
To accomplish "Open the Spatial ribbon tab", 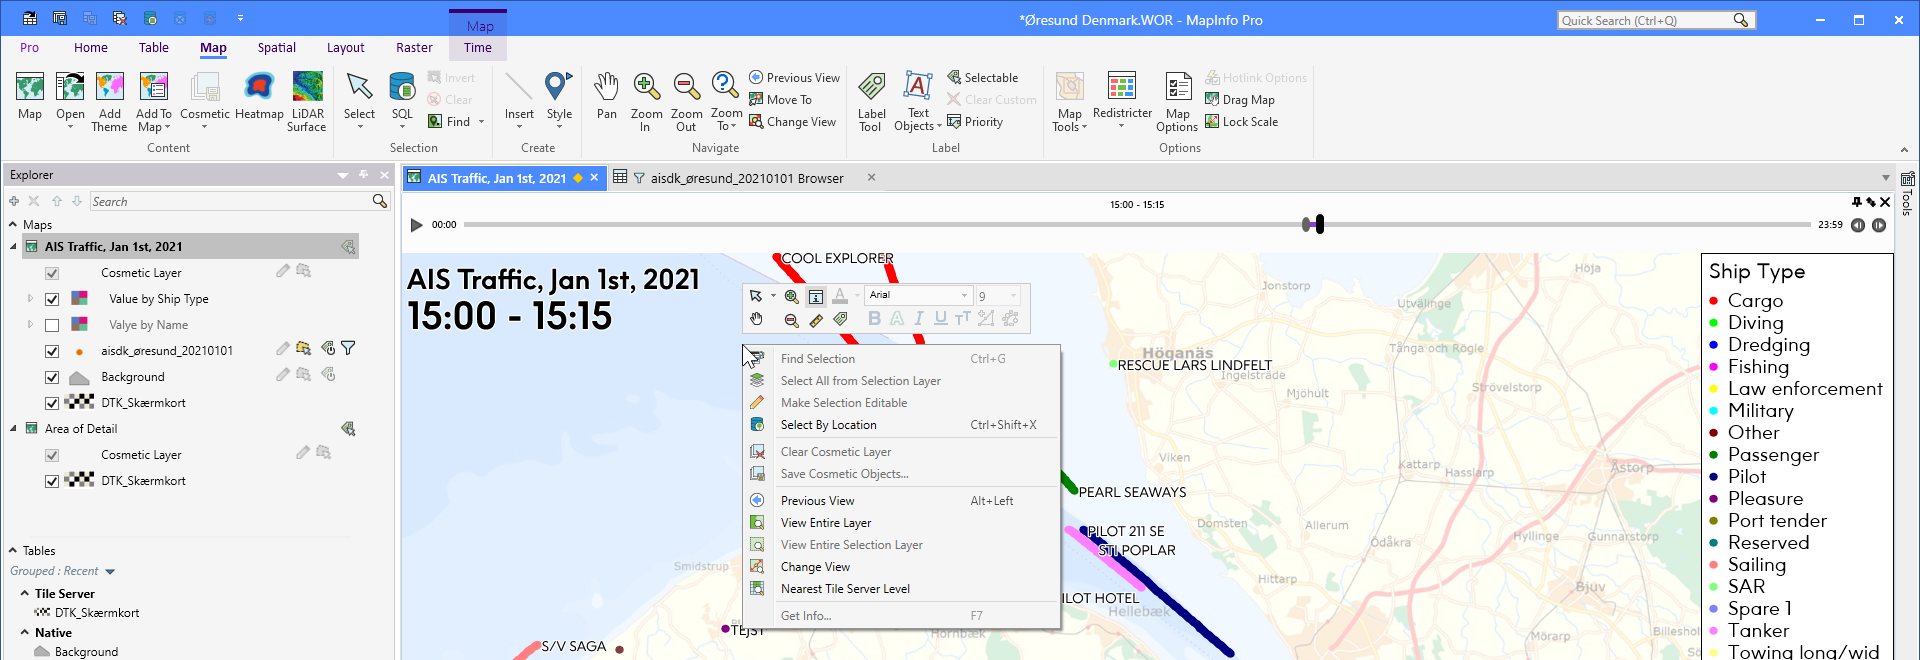I will 276,47.
